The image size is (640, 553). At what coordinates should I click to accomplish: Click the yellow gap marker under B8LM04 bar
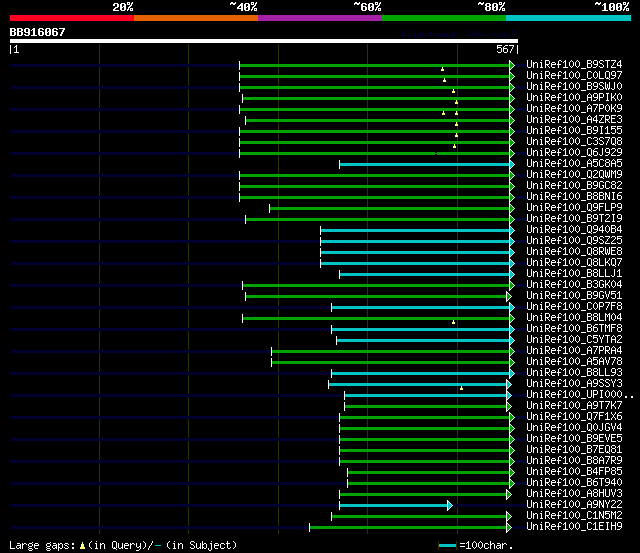click(453, 322)
